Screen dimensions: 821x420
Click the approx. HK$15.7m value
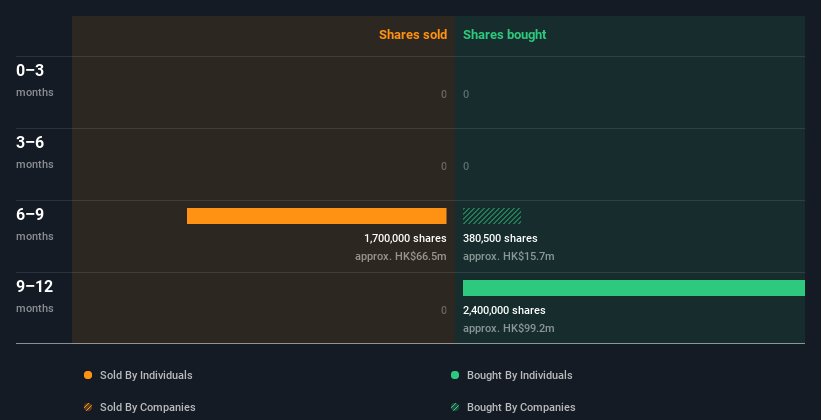click(x=508, y=256)
